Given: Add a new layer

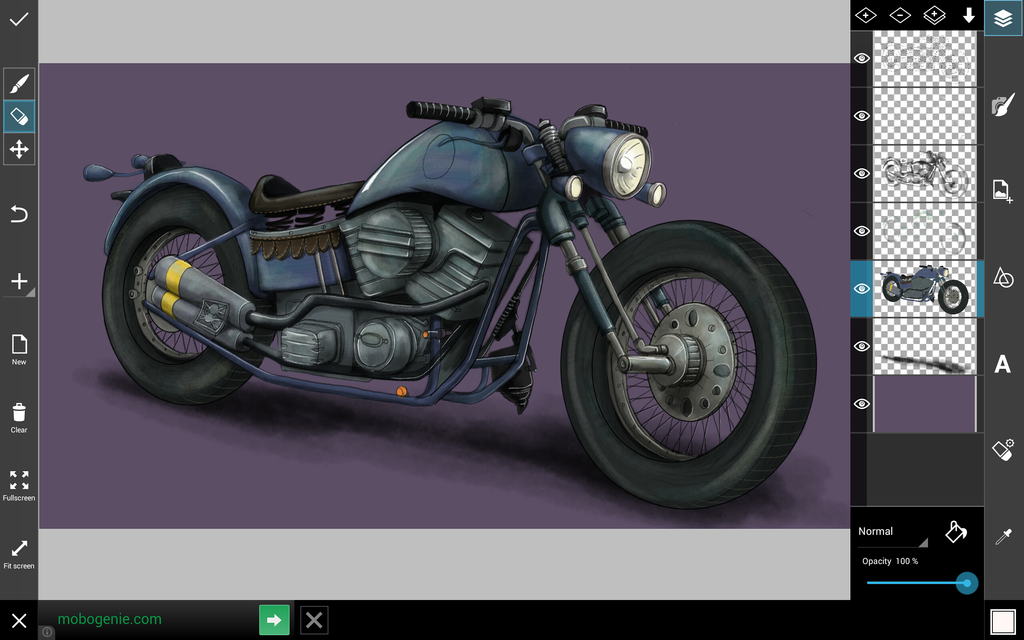Looking at the screenshot, I should pyautogui.click(x=866, y=15).
